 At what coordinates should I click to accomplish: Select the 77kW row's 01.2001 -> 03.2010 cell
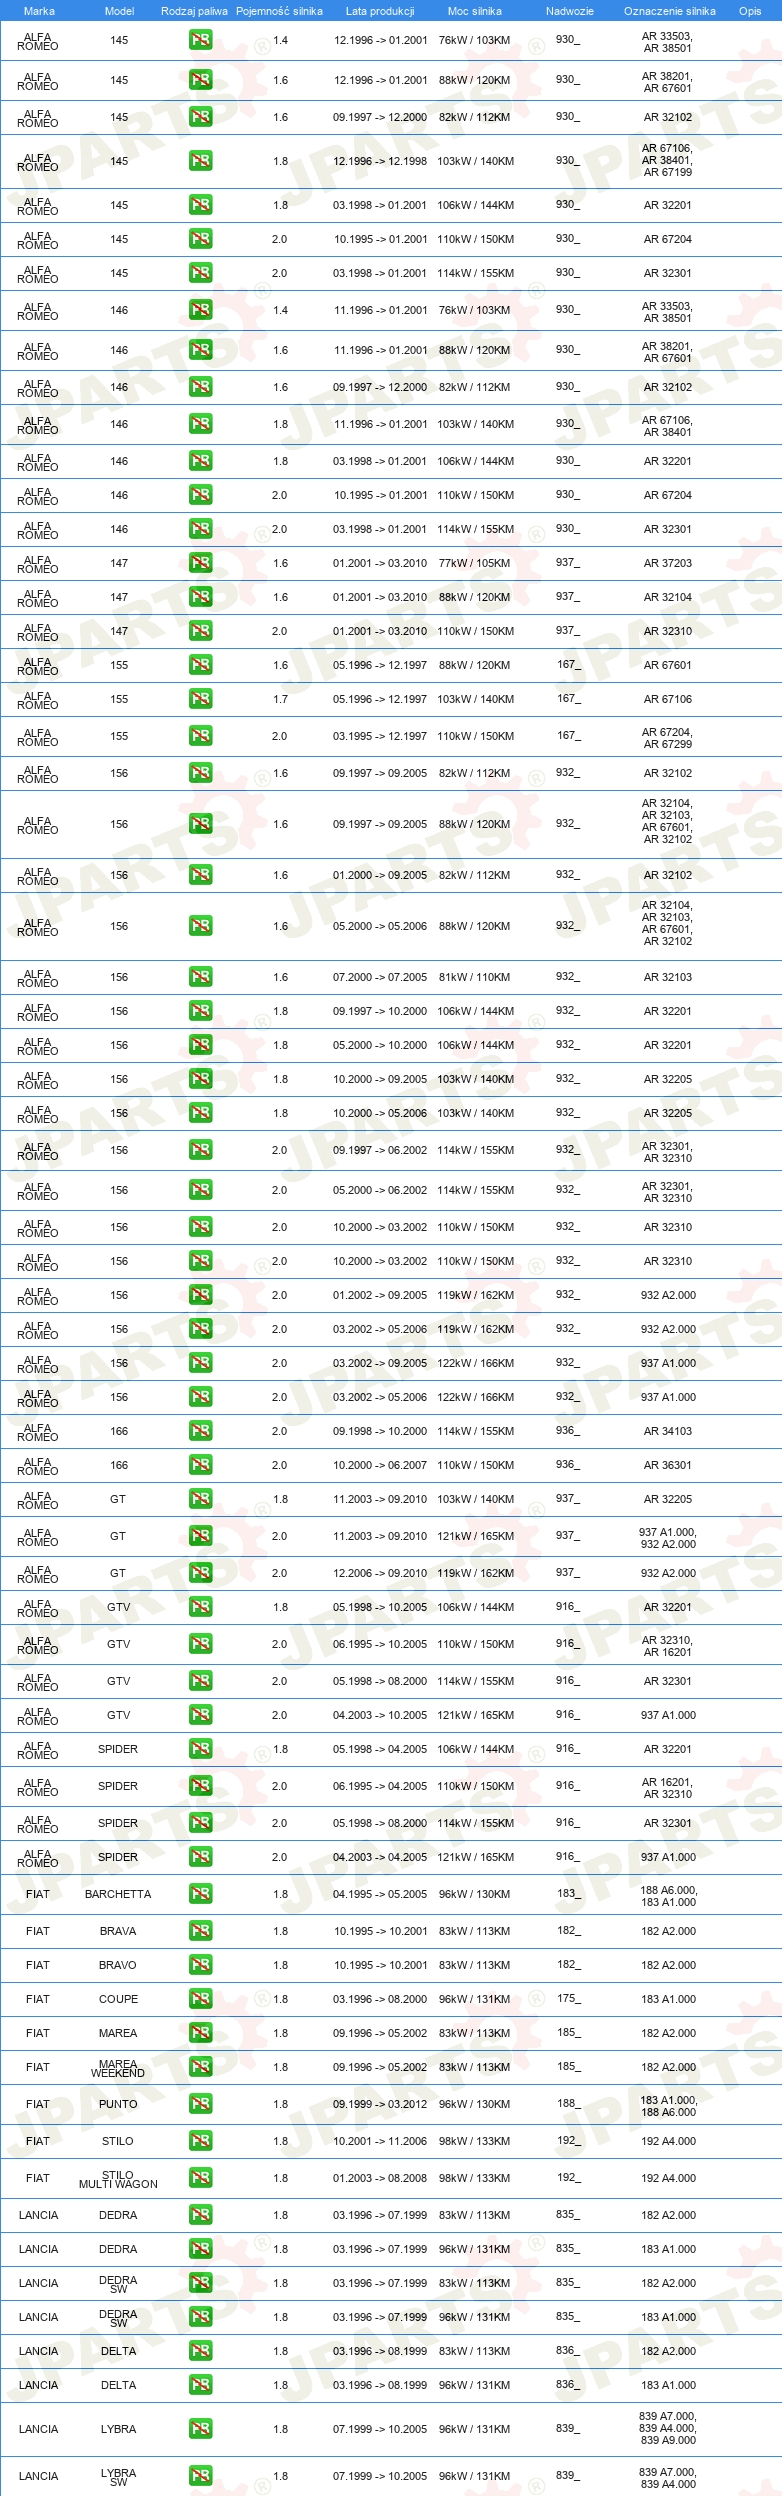[x=380, y=564]
